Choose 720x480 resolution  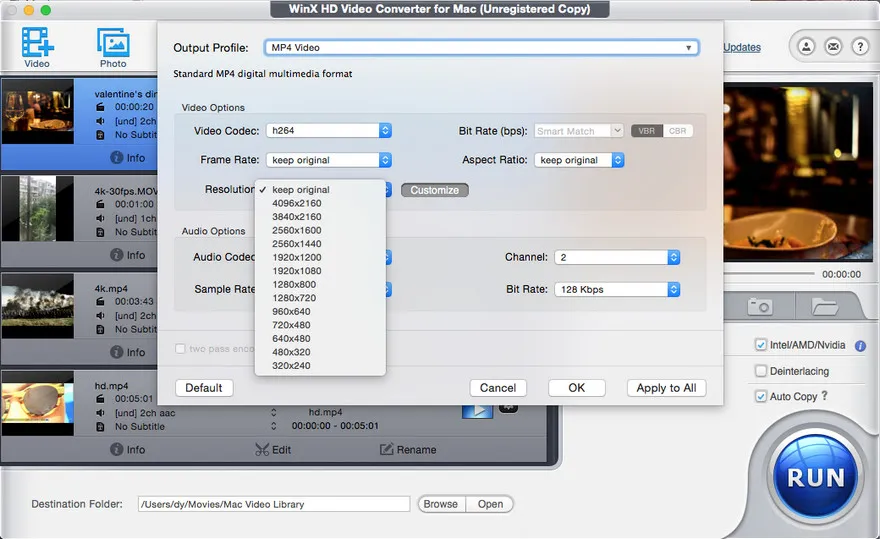pos(320,325)
